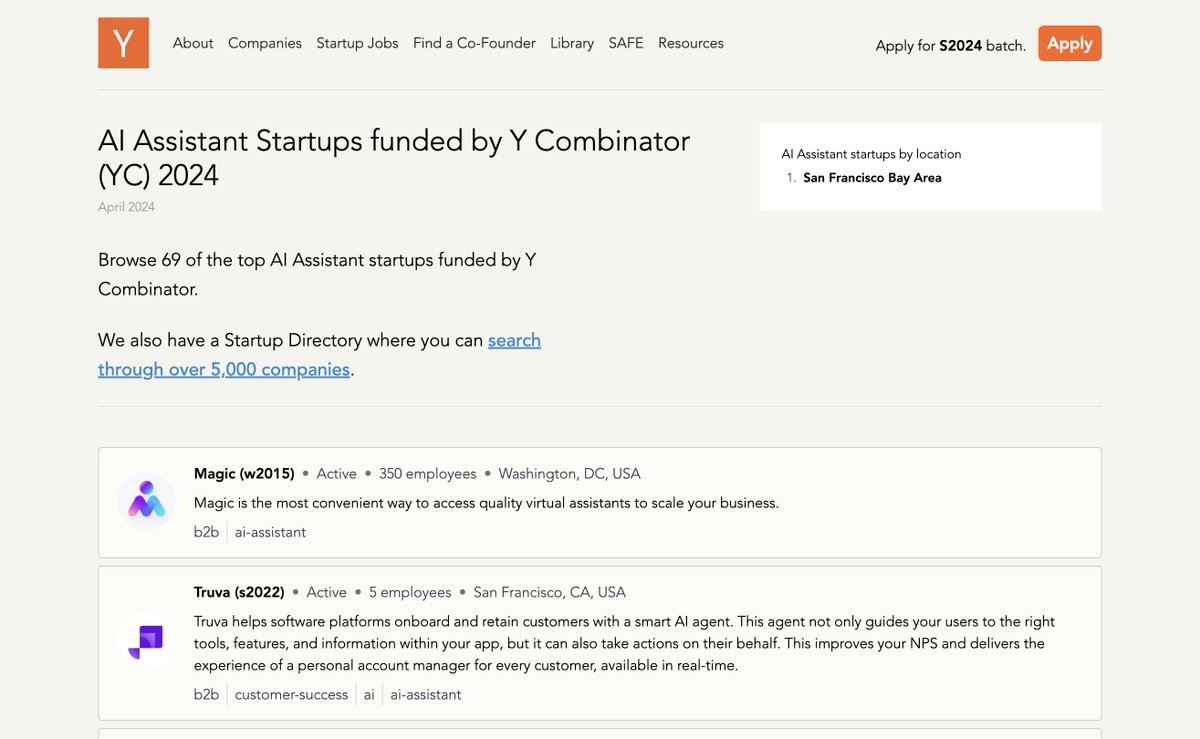Click the customer-success tag under Truva
Screen dimensions: 1200x739
pos(291,694)
